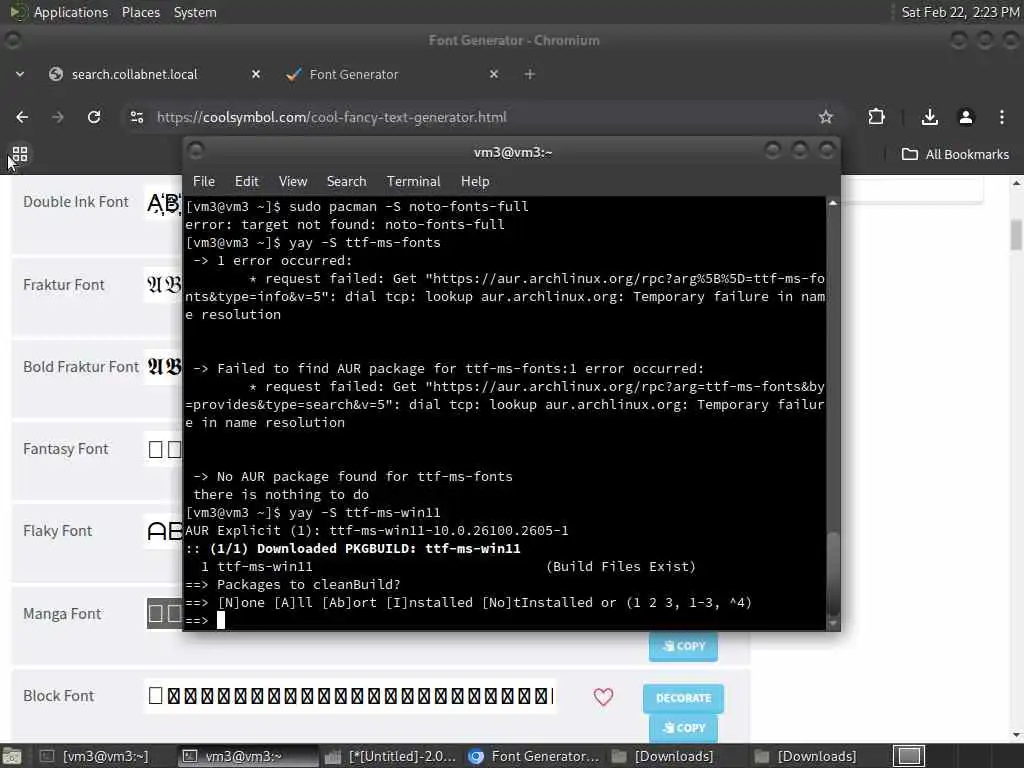Viewport: 1024px width, 768px height.
Task: Copy the Manga Font text
Action: [683, 646]
